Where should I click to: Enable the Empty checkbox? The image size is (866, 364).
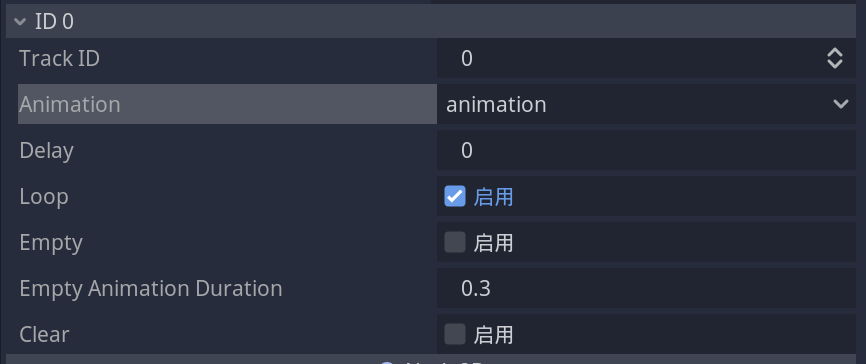[455, 242]
